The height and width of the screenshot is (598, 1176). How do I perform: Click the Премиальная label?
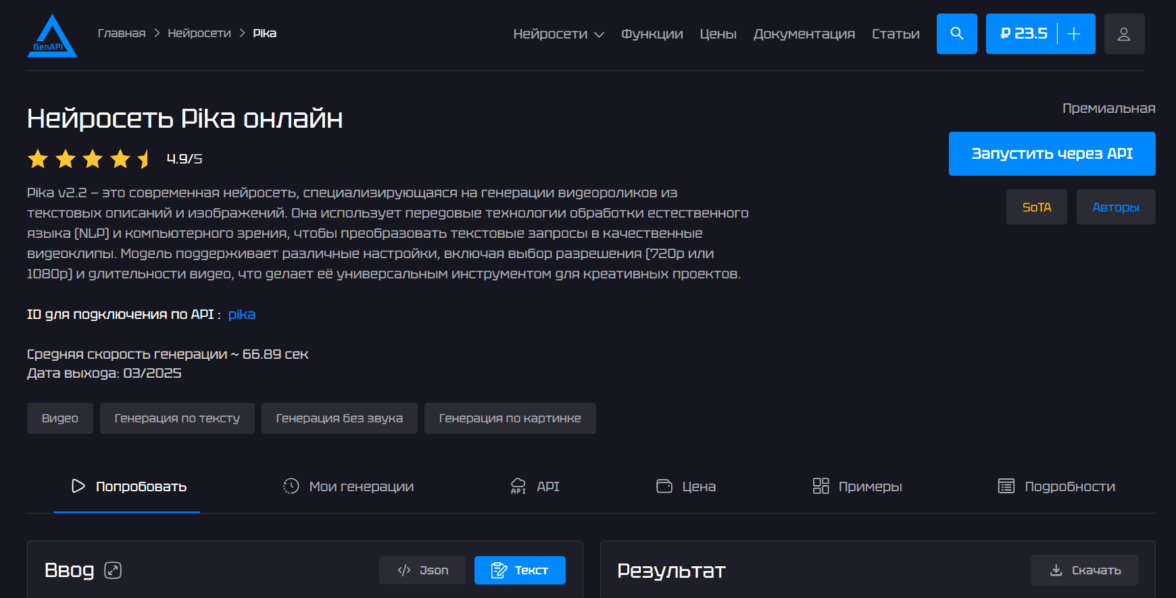[x=1108, y=109]
